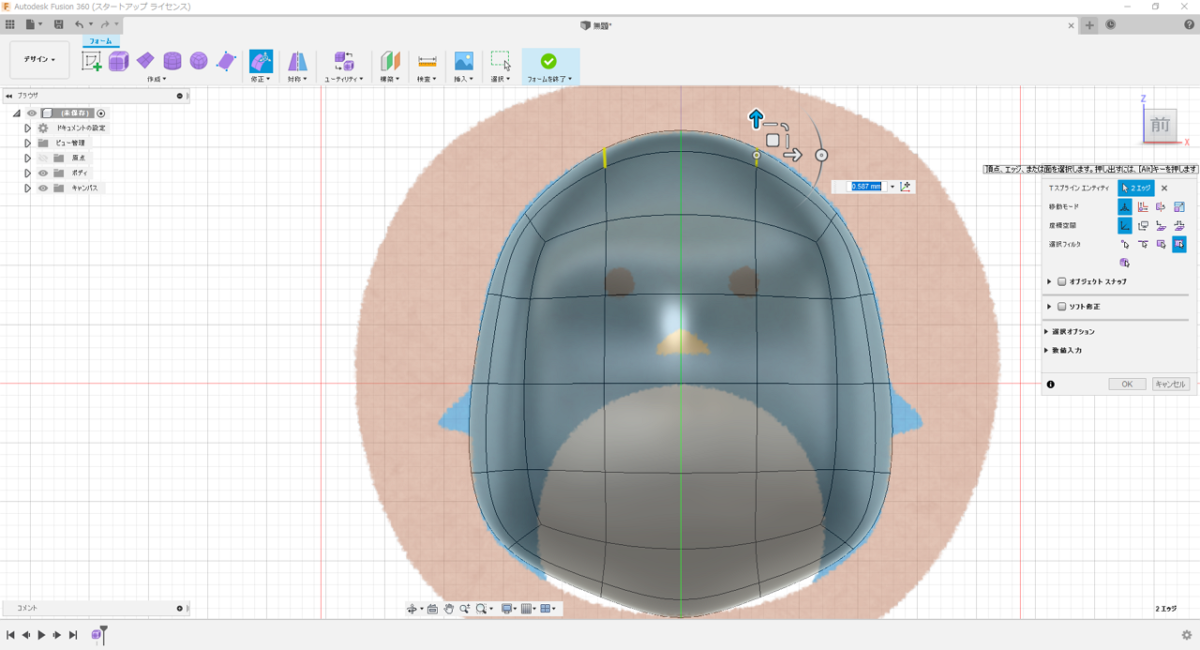1200x650 pixels.
Task: Expand the Selection Options (選択オプション) section
Action: pos(1047,331)
